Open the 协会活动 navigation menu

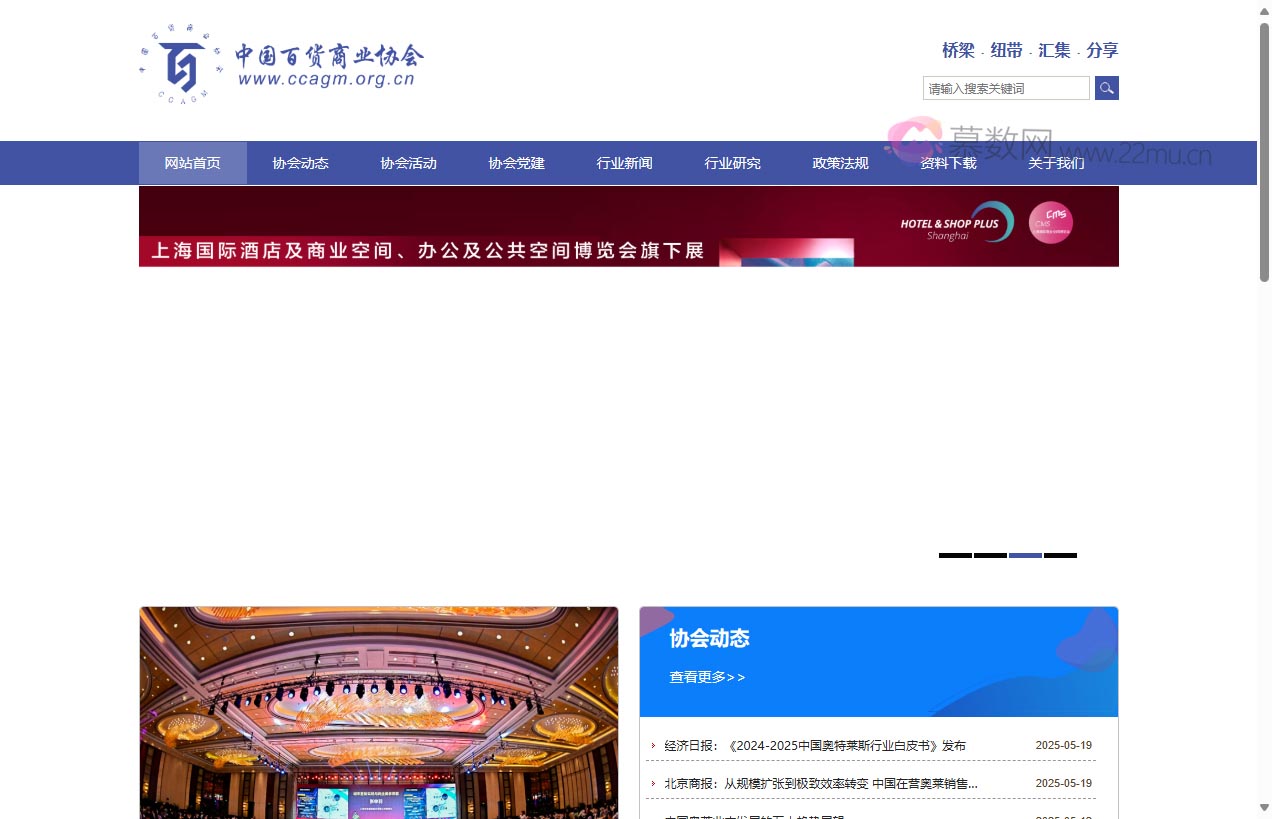click(x=408, y=163)
